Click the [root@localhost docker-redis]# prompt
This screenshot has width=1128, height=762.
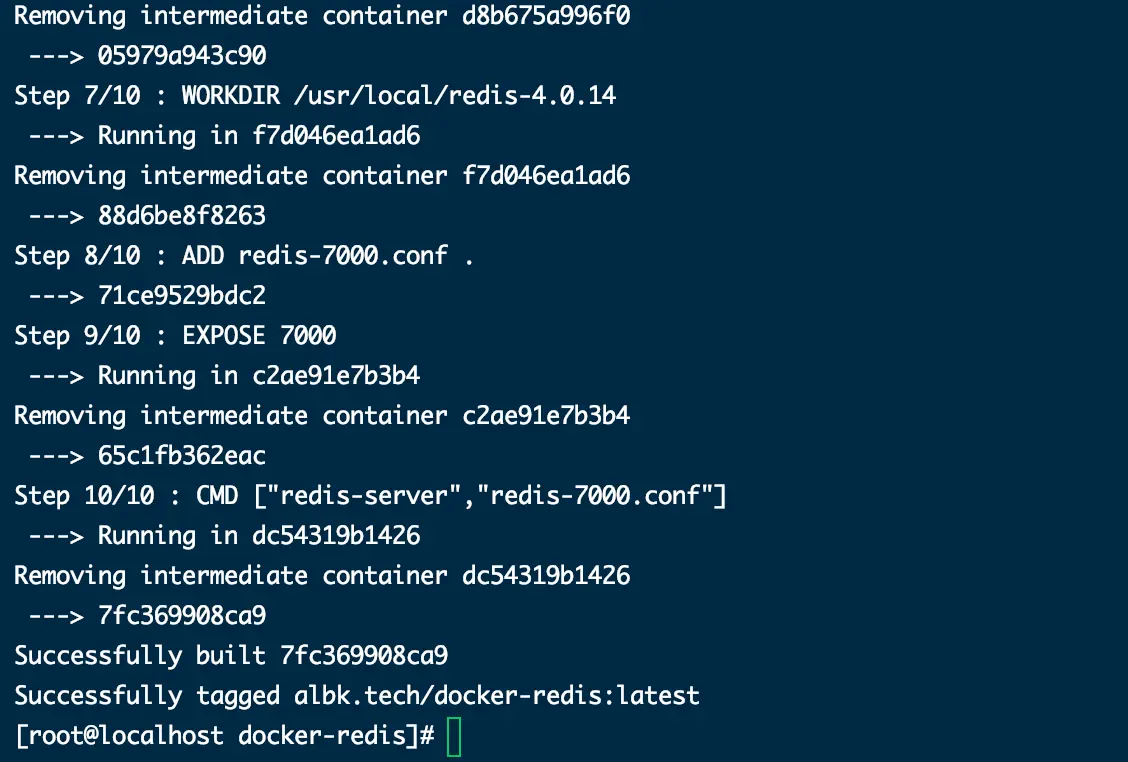[x=224, y=736]
